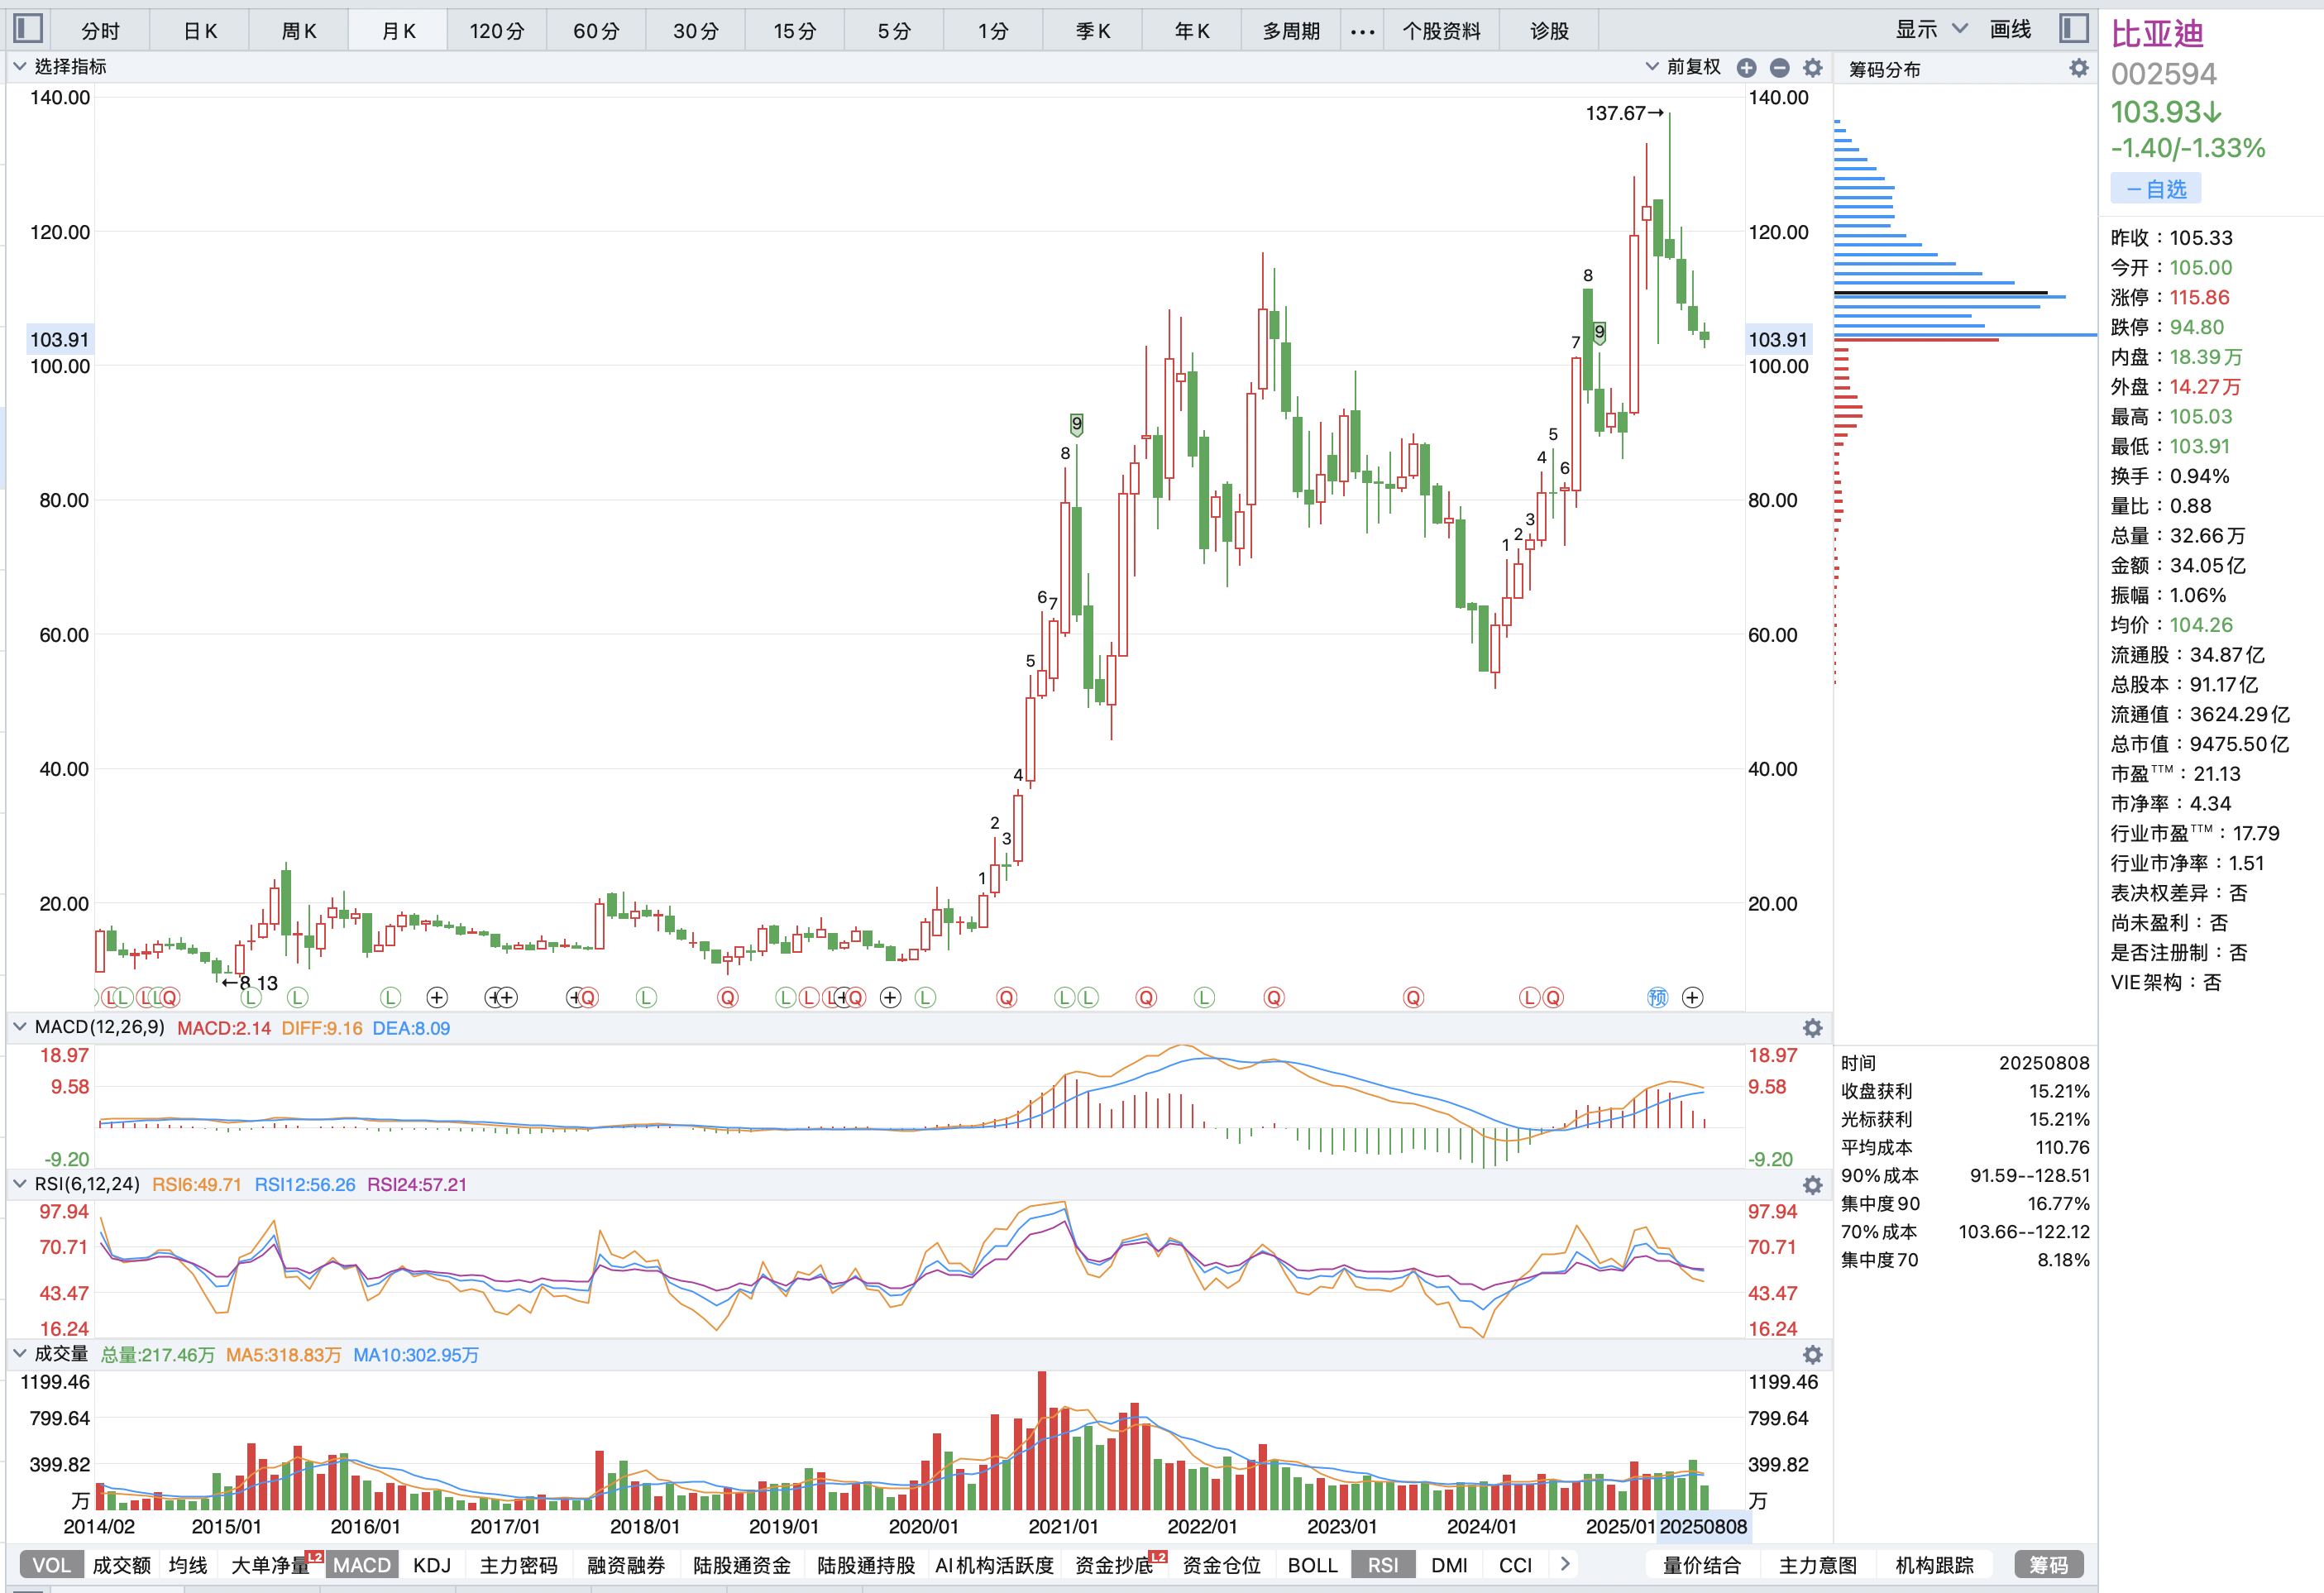Screen dimensions: 2324x1593
Task: Zoom in chart with the plus icon
Action: [x=1747, y=67]
